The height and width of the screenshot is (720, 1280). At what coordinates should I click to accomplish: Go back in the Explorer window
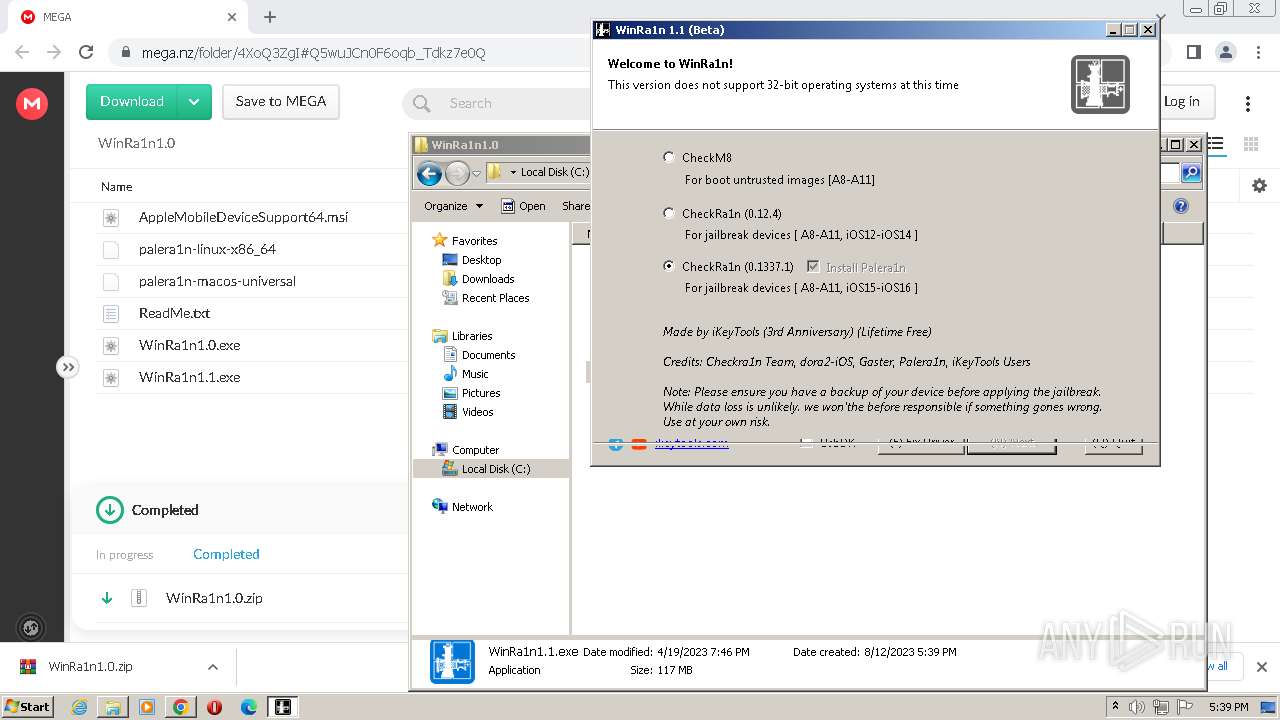click(429, 173)
